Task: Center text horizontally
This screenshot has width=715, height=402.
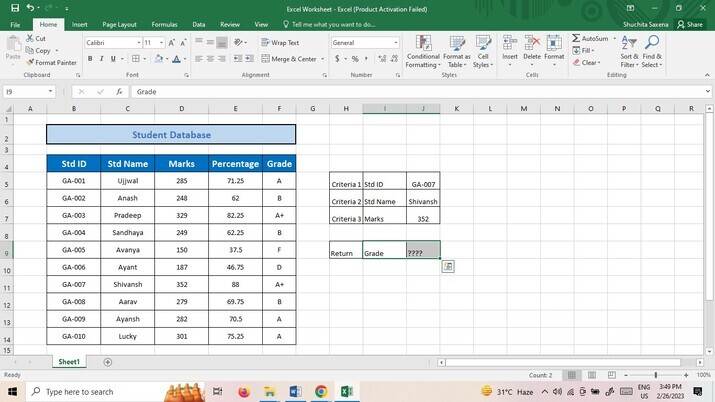Action: coord(210,59)
